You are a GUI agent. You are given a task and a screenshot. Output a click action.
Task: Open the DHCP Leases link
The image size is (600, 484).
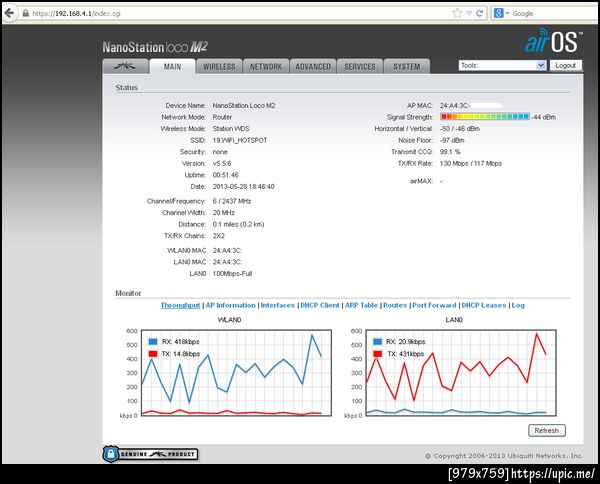coord(484,305)
